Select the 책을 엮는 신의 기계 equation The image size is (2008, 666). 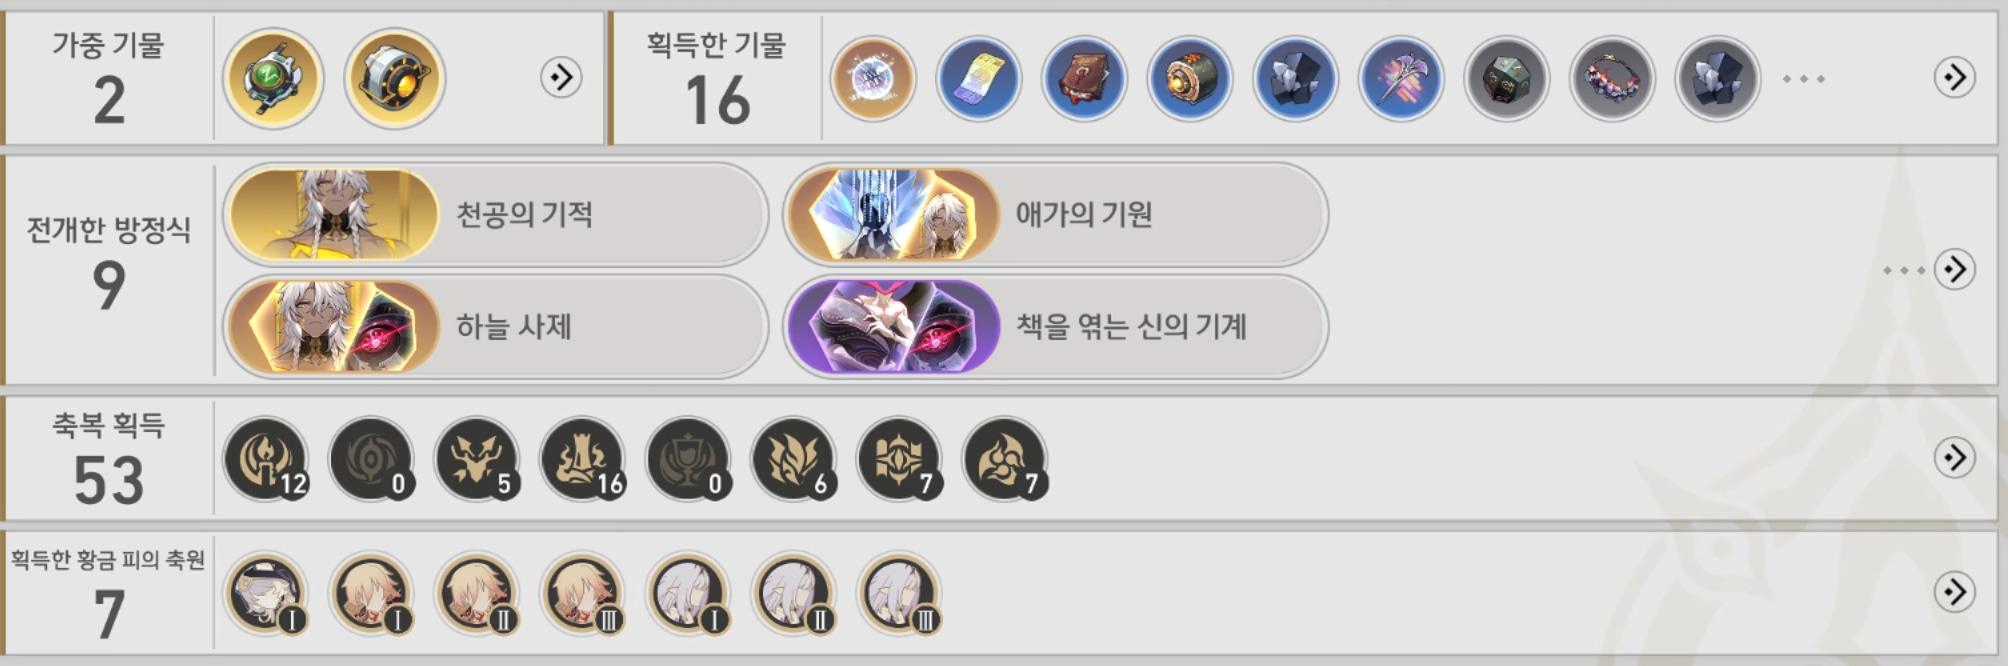[1055, 326]
